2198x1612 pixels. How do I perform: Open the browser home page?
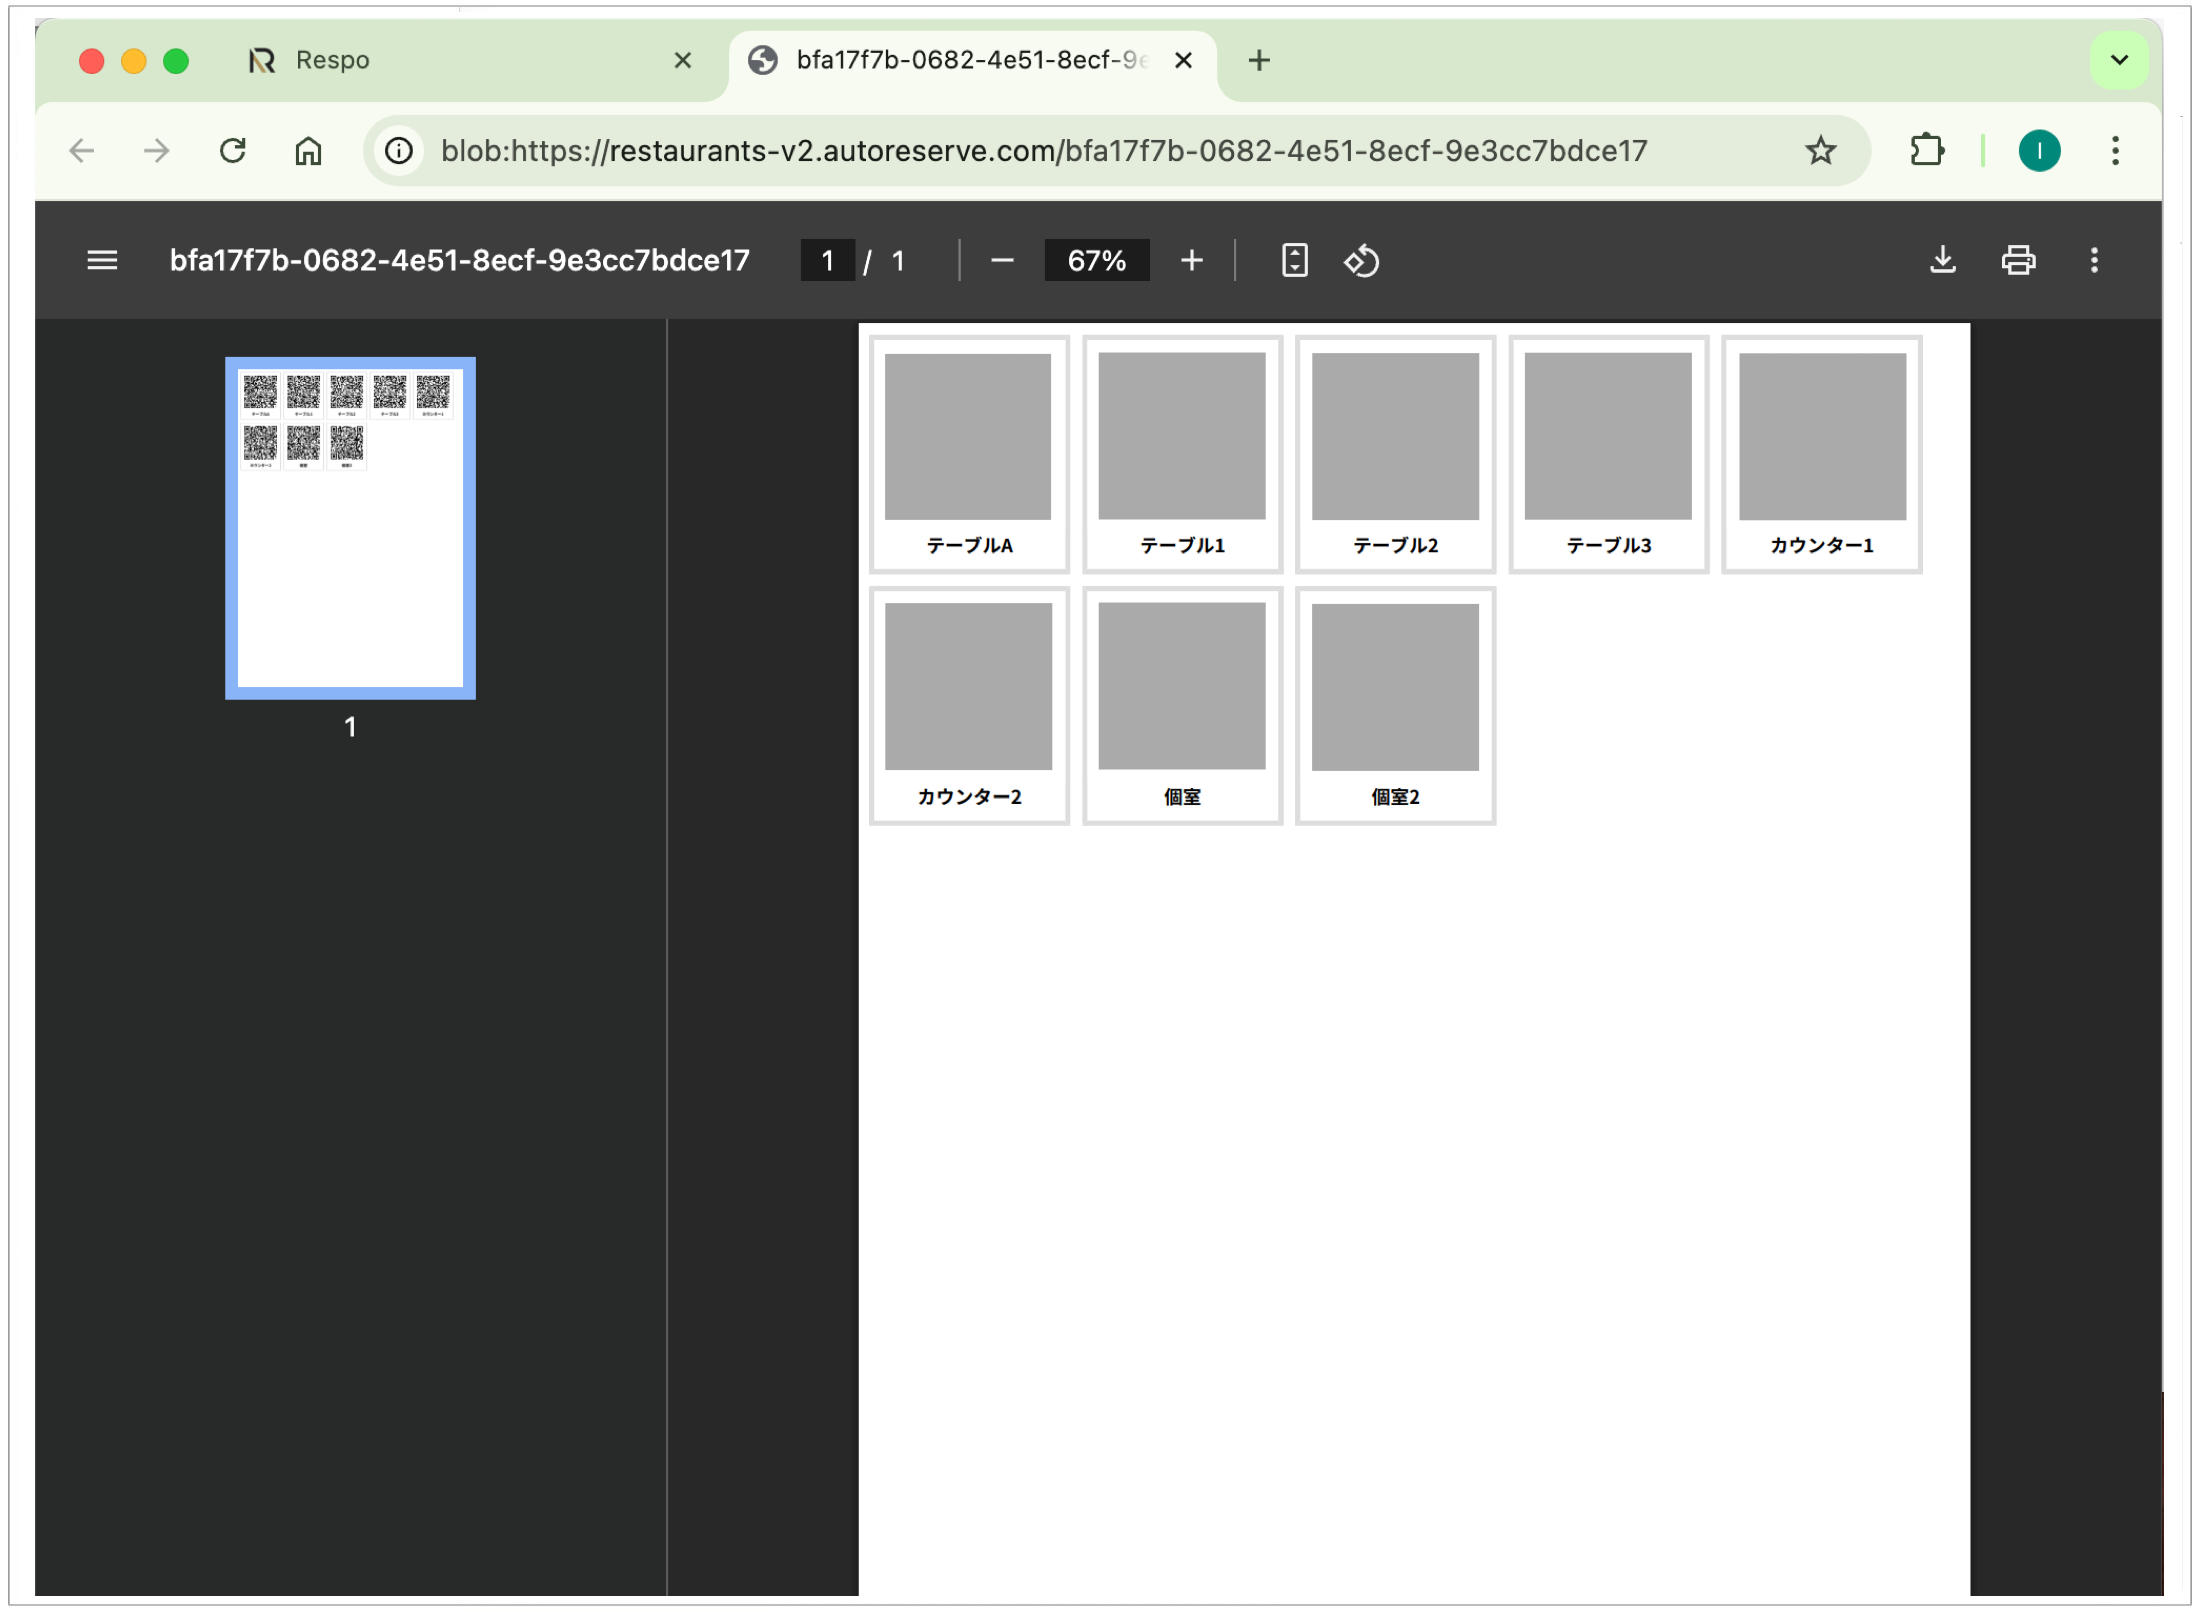[x=308, y=151]
